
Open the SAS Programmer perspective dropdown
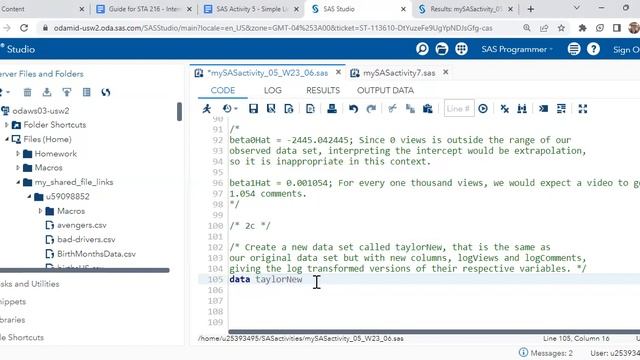517,49
